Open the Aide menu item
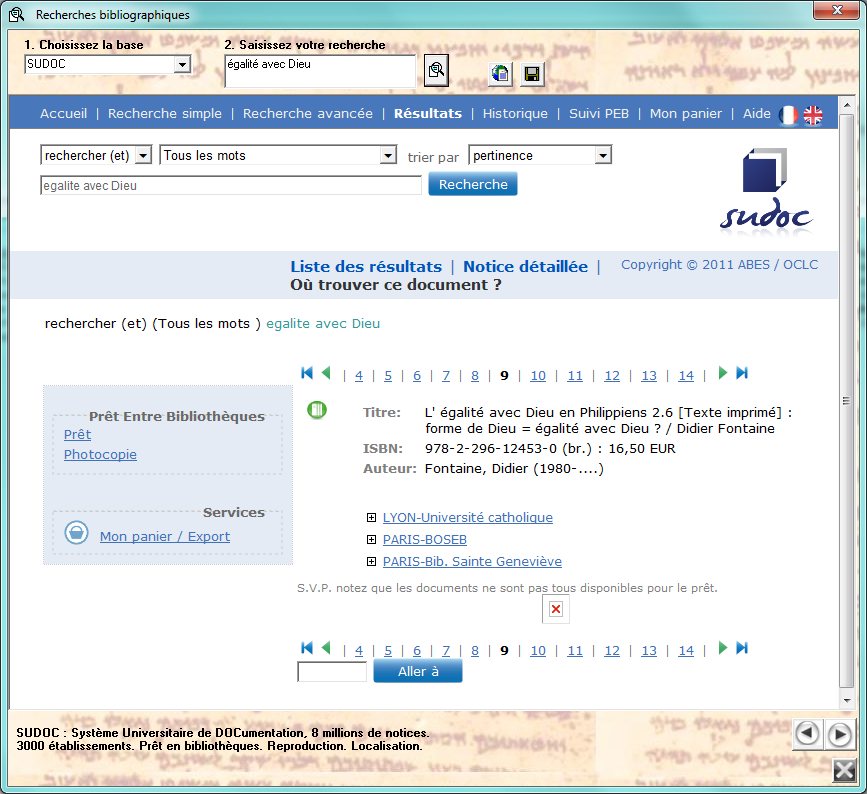This screenshot has width=867, height=794. point(756,113)
